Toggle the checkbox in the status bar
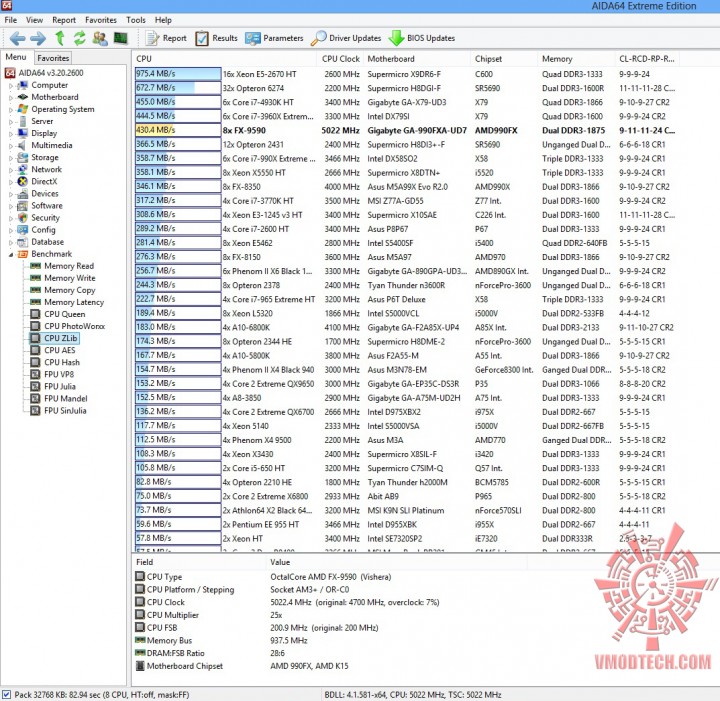720x701 pixels. tap(6, 695)
